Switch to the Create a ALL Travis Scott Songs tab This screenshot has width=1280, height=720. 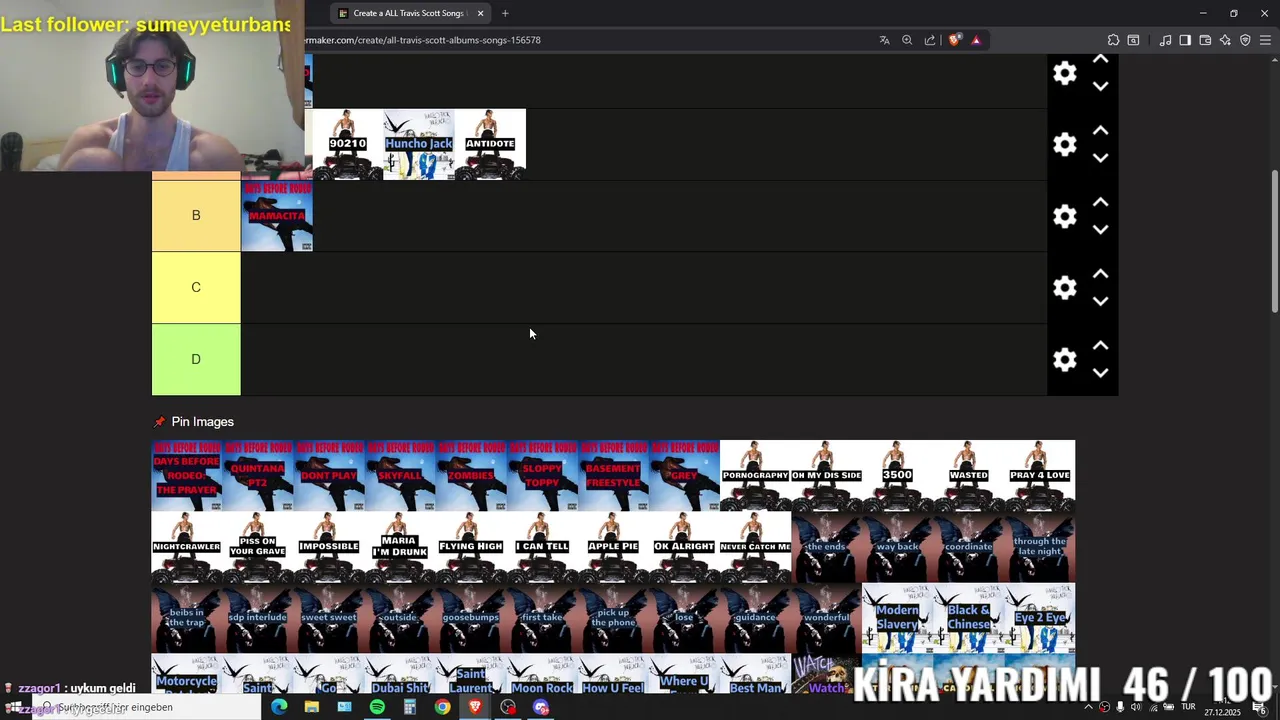(x=408, y=13)
